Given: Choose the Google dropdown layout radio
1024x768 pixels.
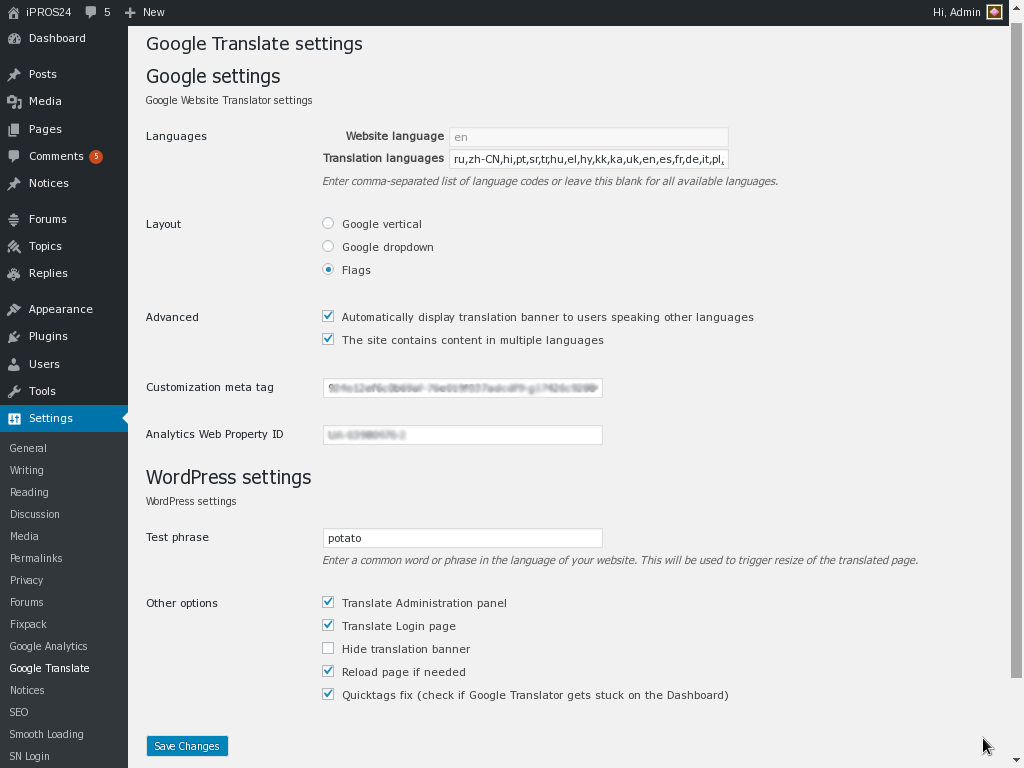Looking at the screenshot, I should pos(328,247).
